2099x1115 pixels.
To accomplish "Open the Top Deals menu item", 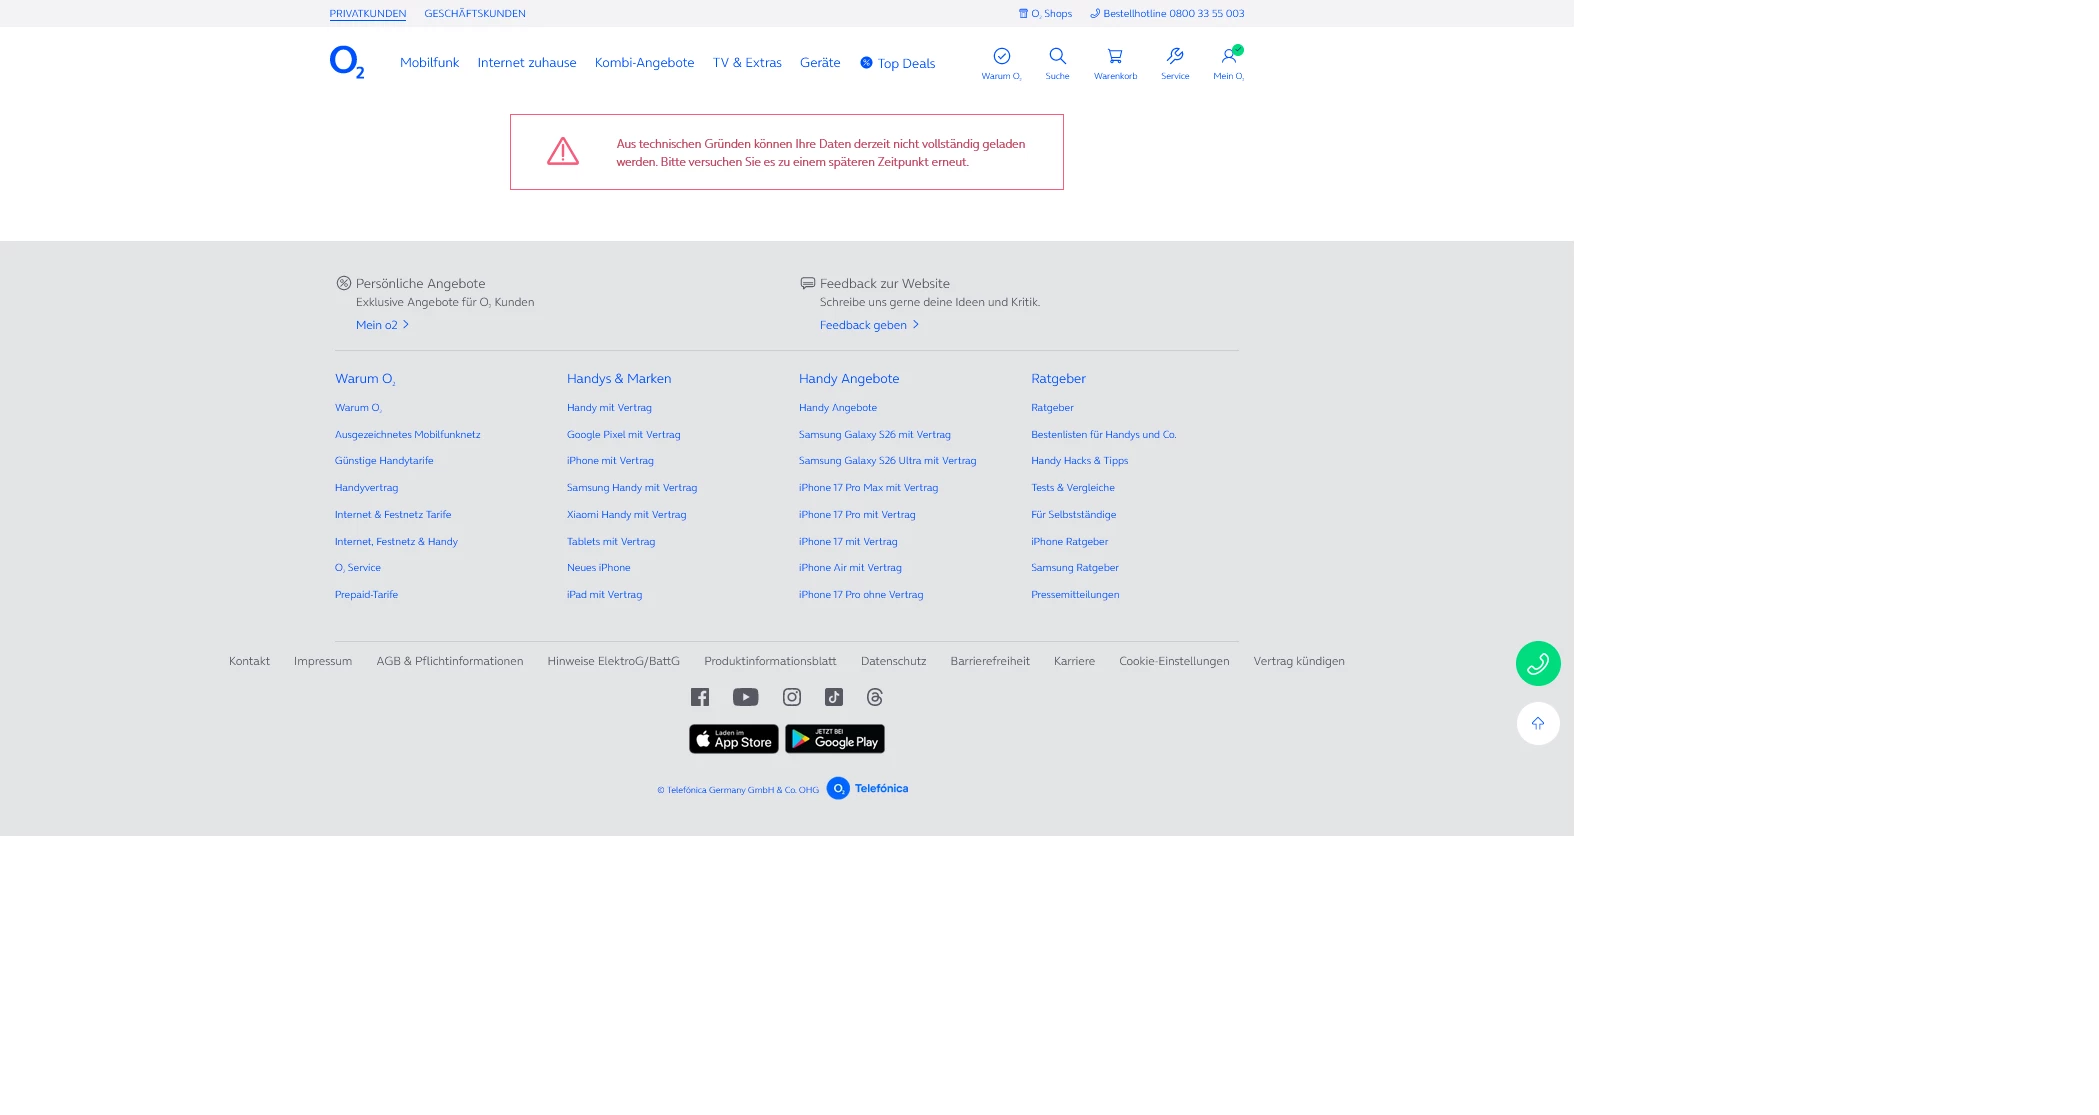I will pyautogui.click(x=897, y=63).
